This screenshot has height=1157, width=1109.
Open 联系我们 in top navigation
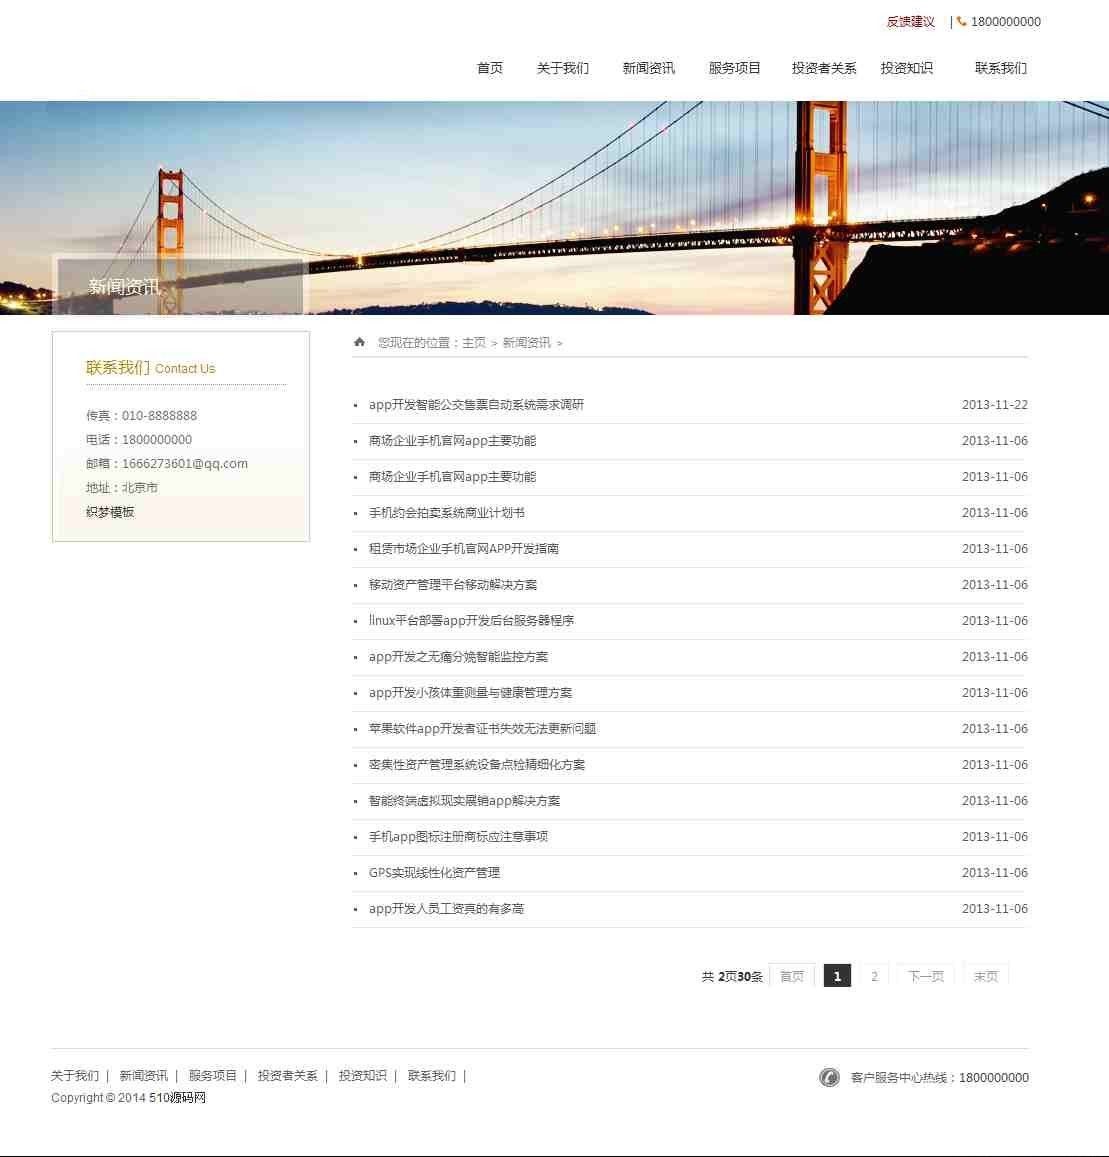1001,68
